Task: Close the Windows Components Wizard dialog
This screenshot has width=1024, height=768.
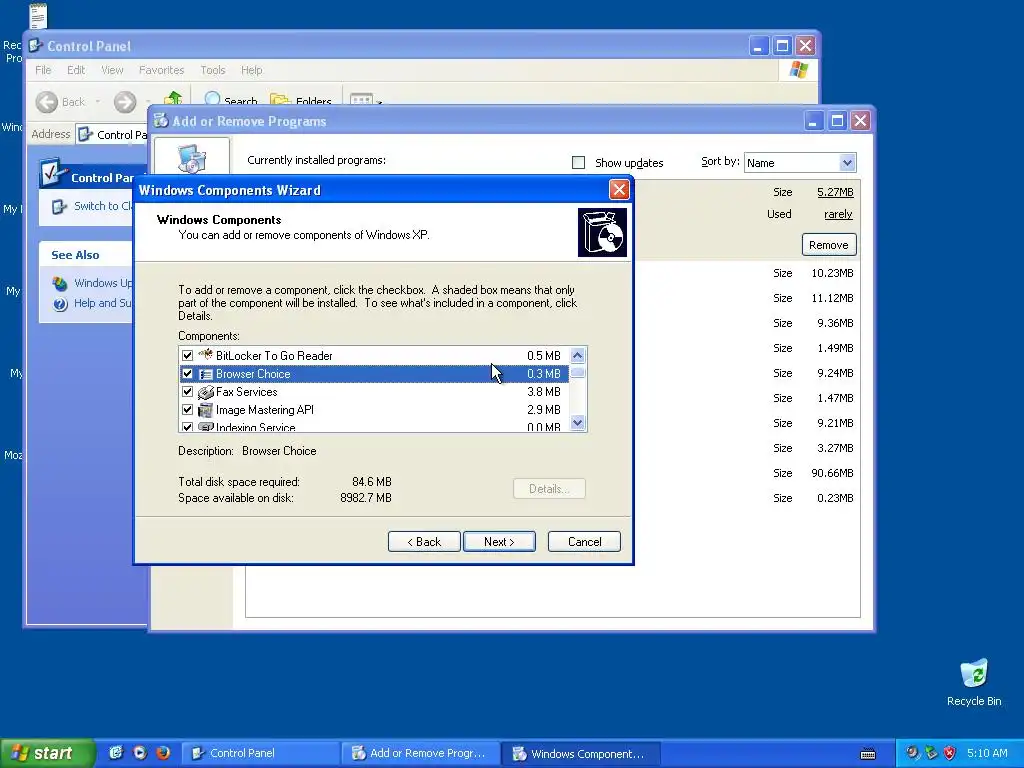Action: click(618, 190)
